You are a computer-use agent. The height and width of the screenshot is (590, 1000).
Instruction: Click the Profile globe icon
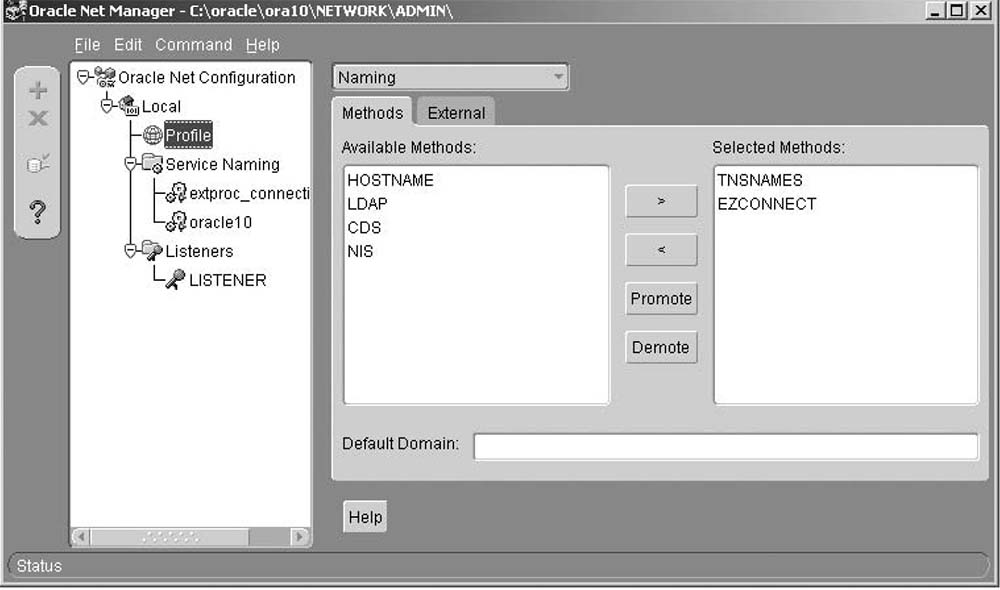click(x=152, y=135)
